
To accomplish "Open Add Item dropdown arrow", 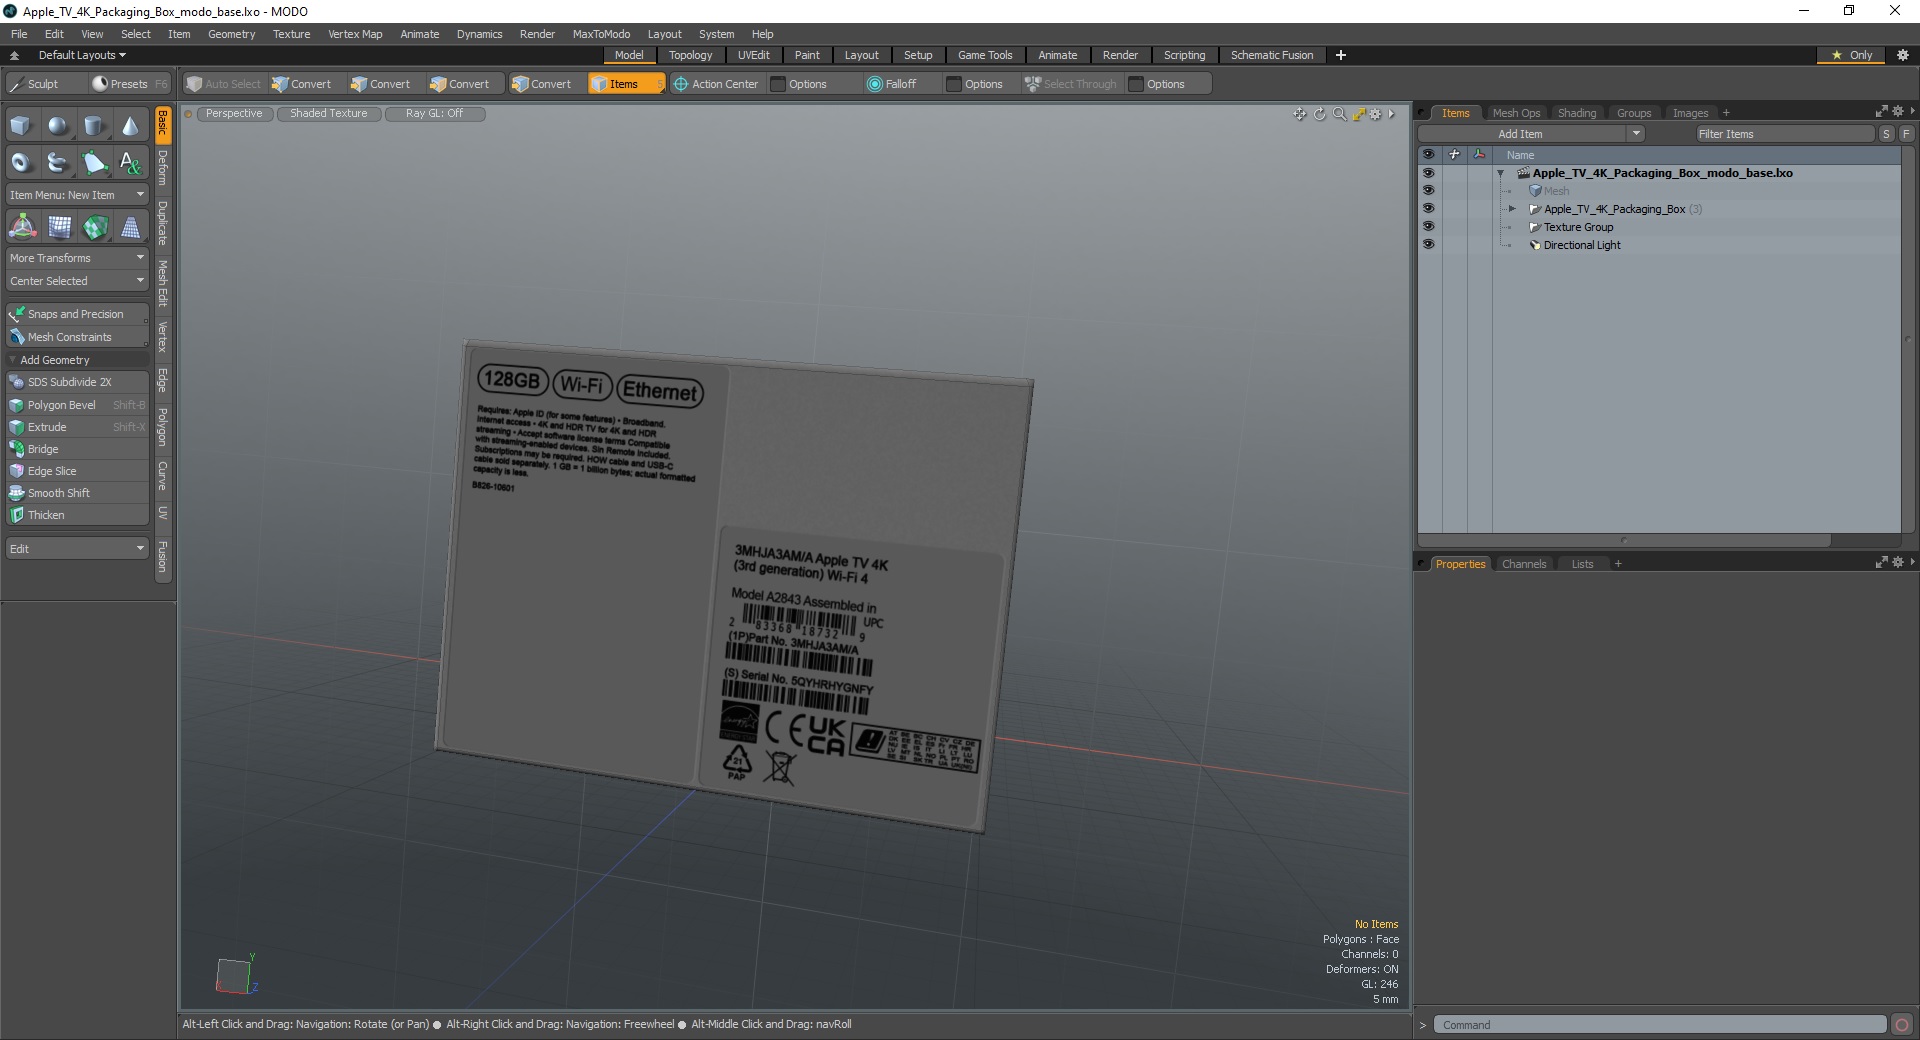I will pos(1636,134).
